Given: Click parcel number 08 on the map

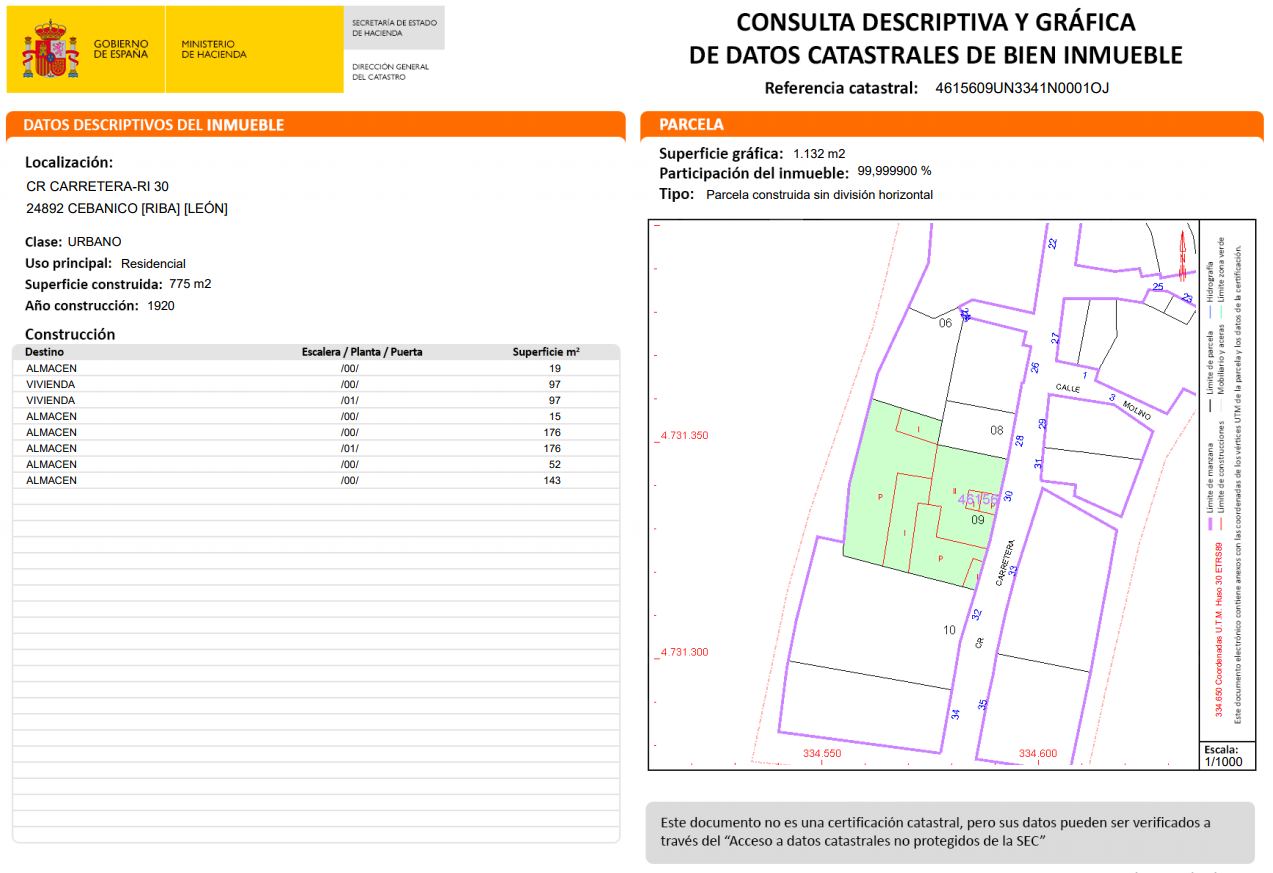Looking at the screenshot, I should point(996,431).
